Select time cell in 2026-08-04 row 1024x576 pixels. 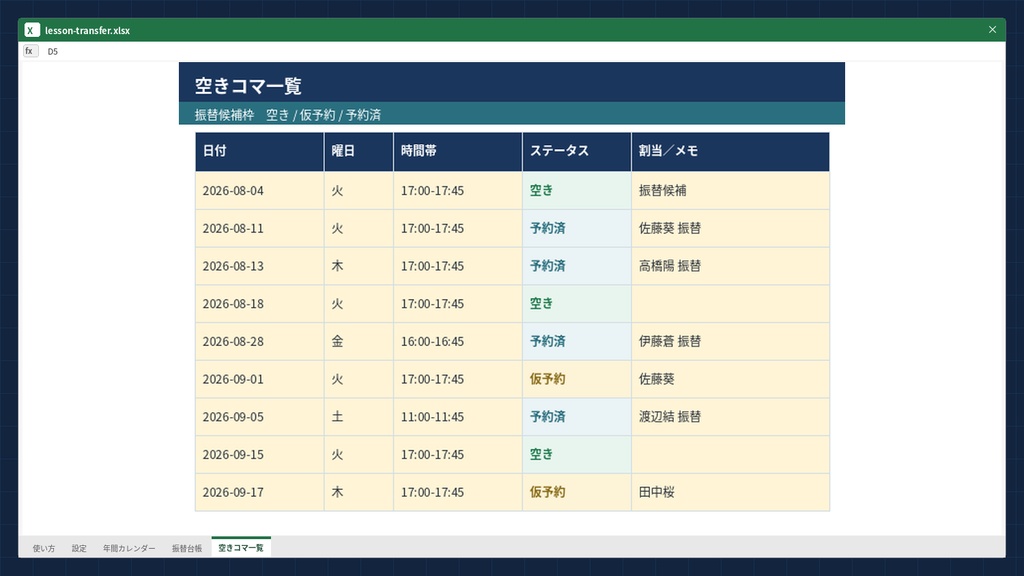[x=458, y=191]
